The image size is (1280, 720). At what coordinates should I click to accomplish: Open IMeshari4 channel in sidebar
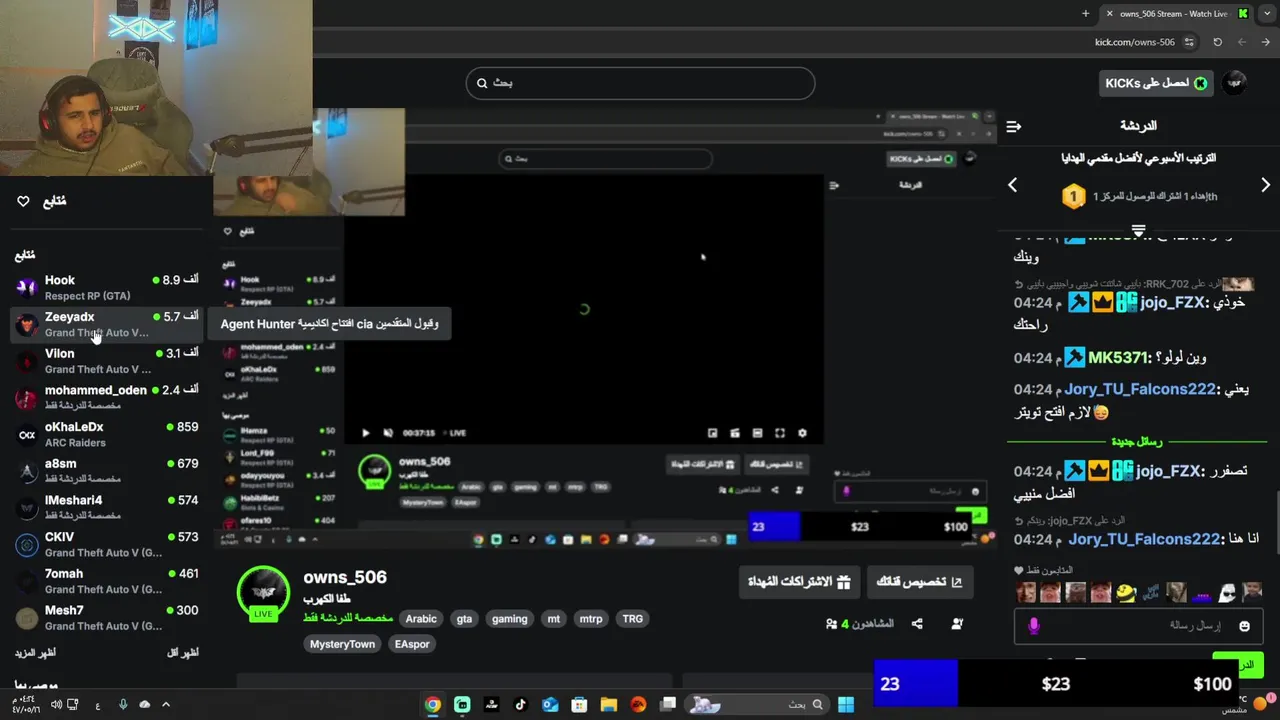click(x=106, y=508)
